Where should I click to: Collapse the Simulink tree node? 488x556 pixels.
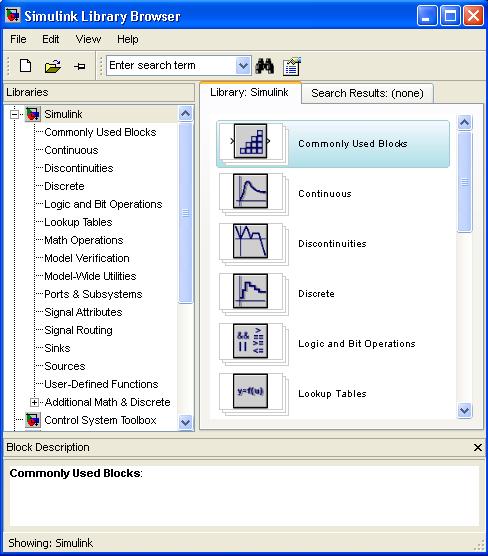[15, 115]
